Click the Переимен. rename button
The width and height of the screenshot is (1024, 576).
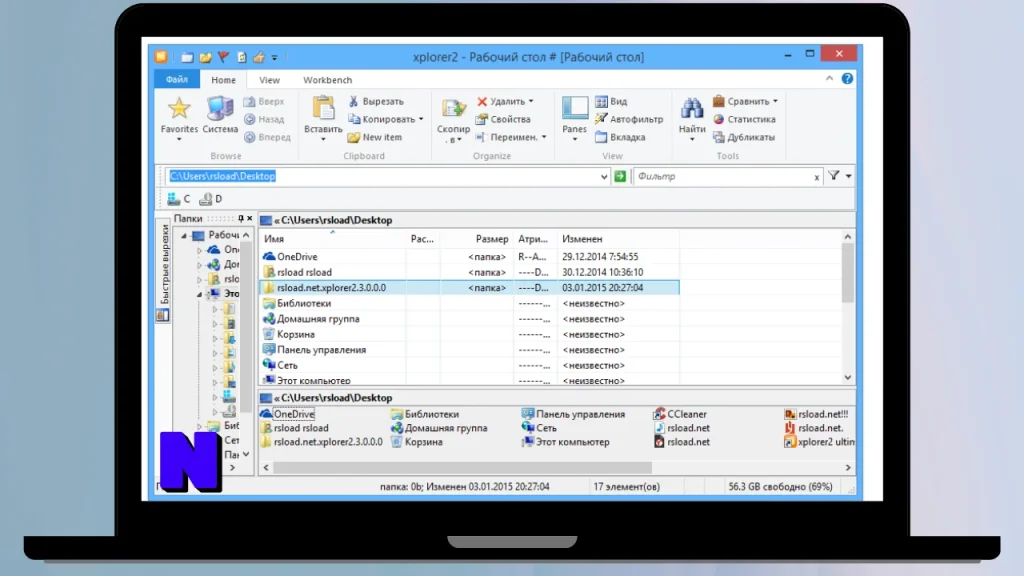pyautogui.click(x=507, y=137)
